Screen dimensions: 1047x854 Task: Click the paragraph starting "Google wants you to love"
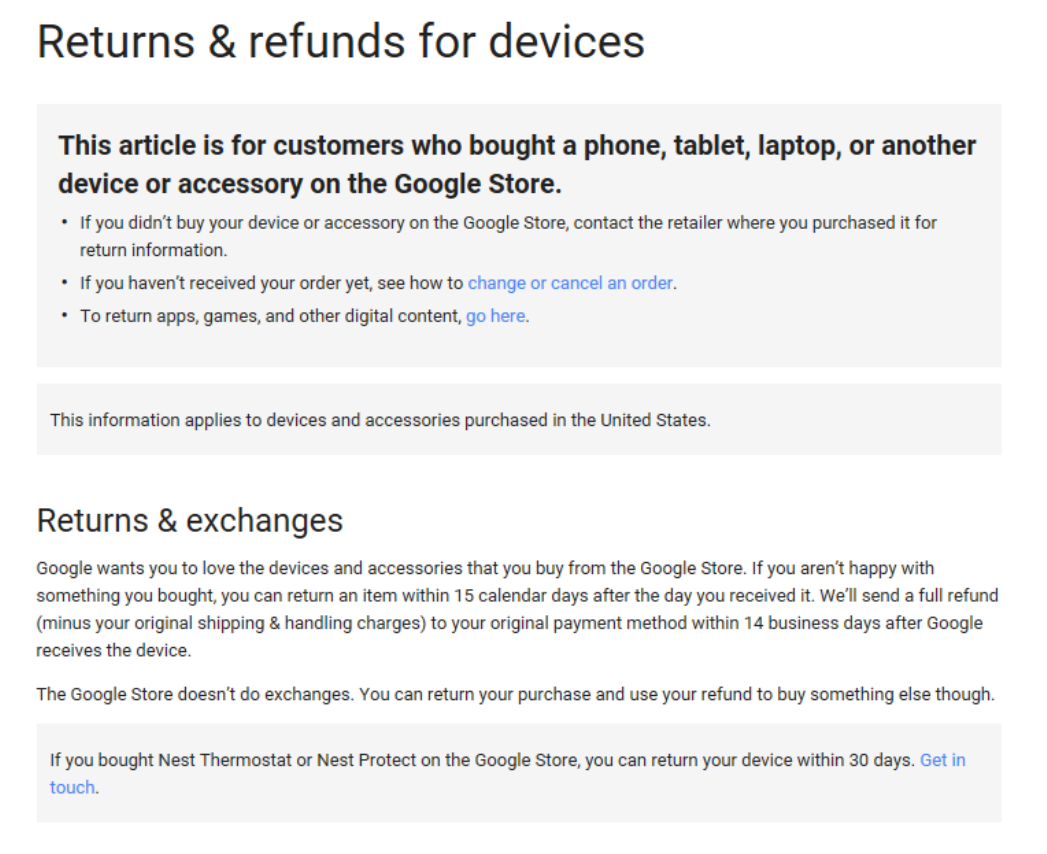tap(517, 609)
